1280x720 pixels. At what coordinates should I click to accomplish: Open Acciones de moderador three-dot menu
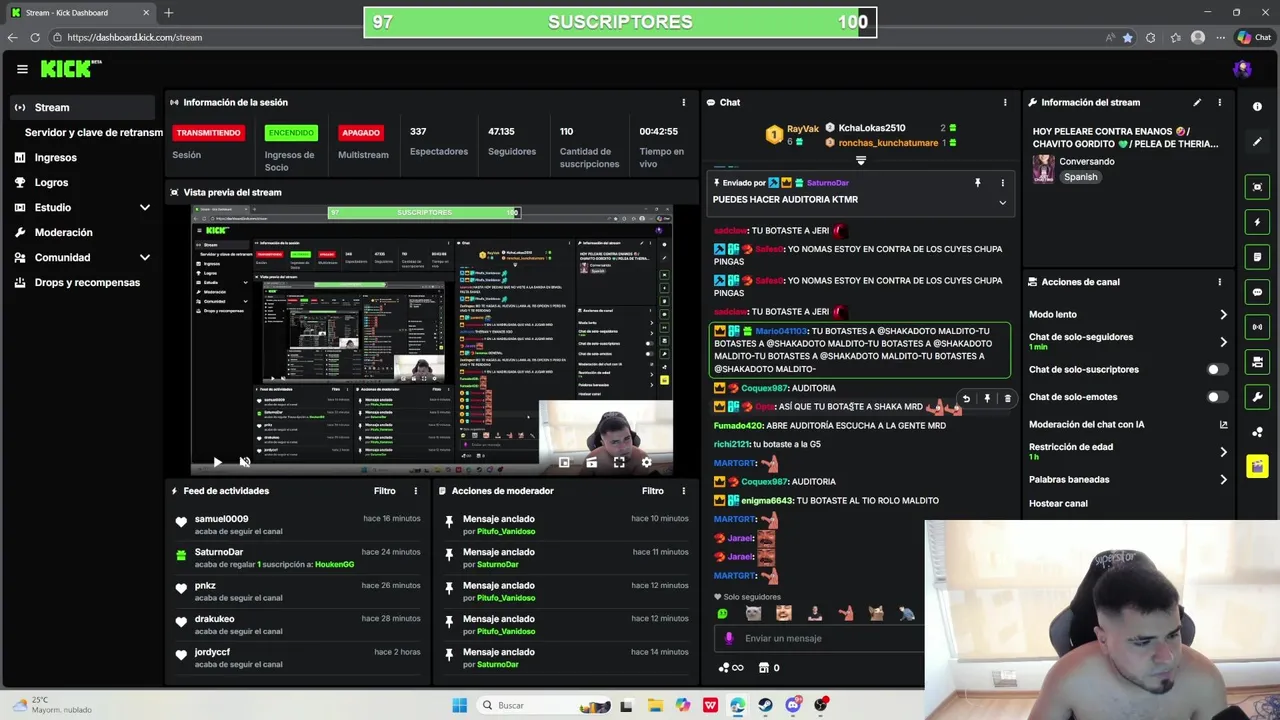coord(684,491)
